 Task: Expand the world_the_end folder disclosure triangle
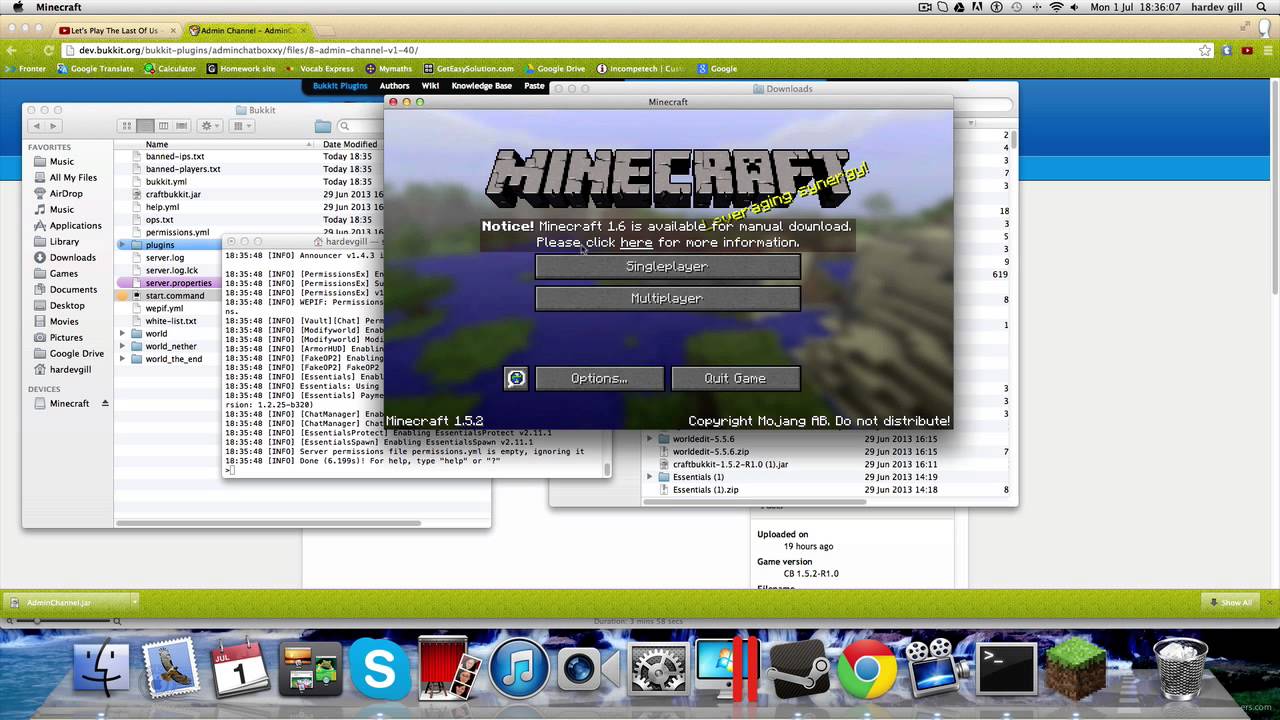click(x=123, y=359)
